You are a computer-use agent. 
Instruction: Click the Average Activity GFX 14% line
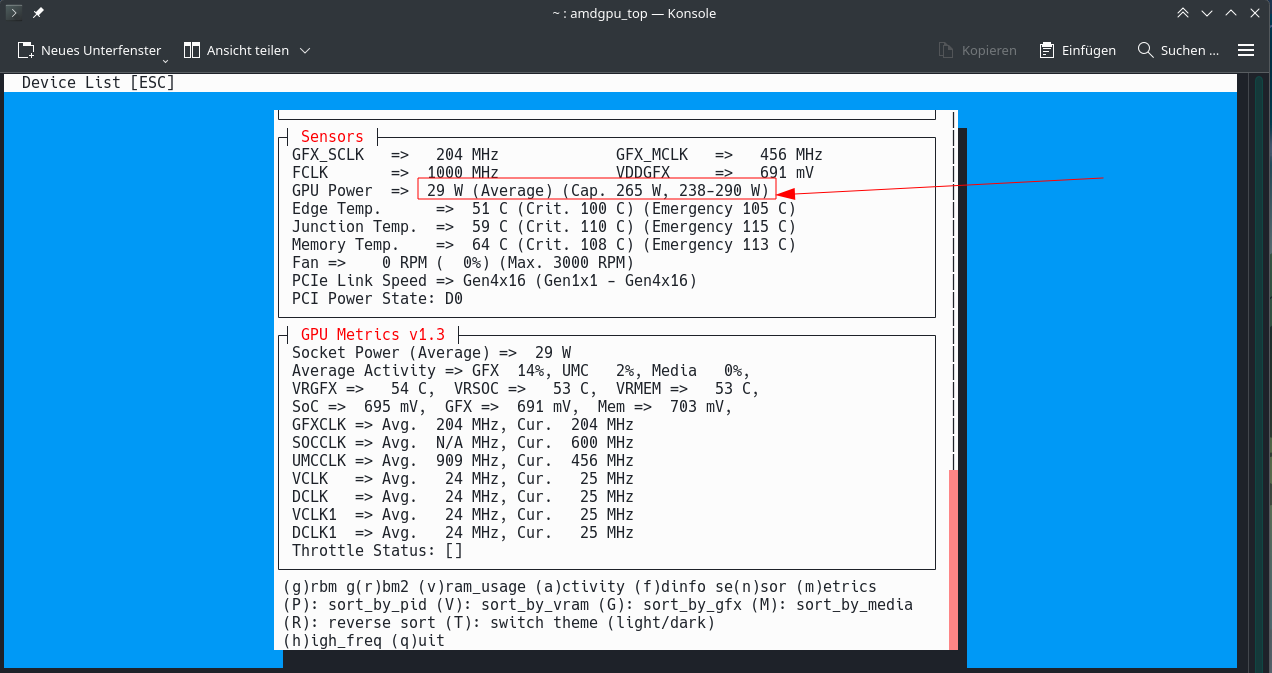tap(521, 371)
